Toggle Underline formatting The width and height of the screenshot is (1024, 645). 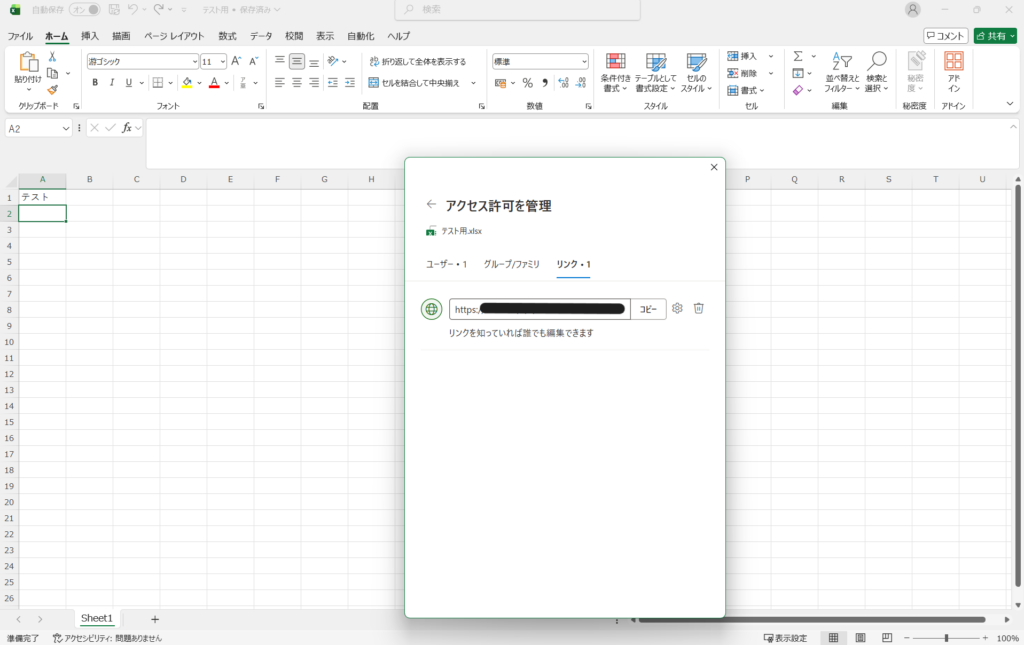click(129, 83)
